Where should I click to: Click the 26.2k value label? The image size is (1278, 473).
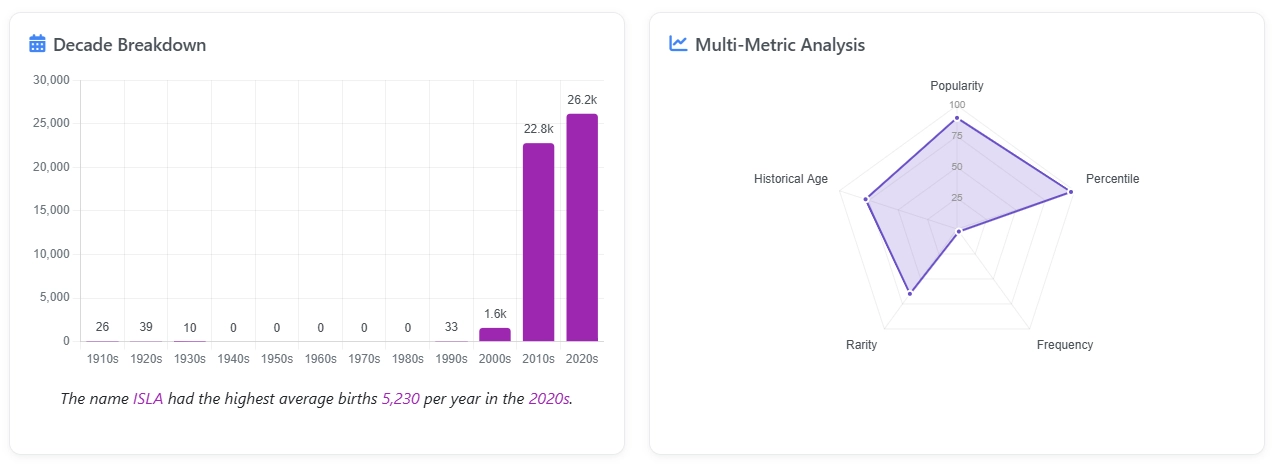(582, 100)
